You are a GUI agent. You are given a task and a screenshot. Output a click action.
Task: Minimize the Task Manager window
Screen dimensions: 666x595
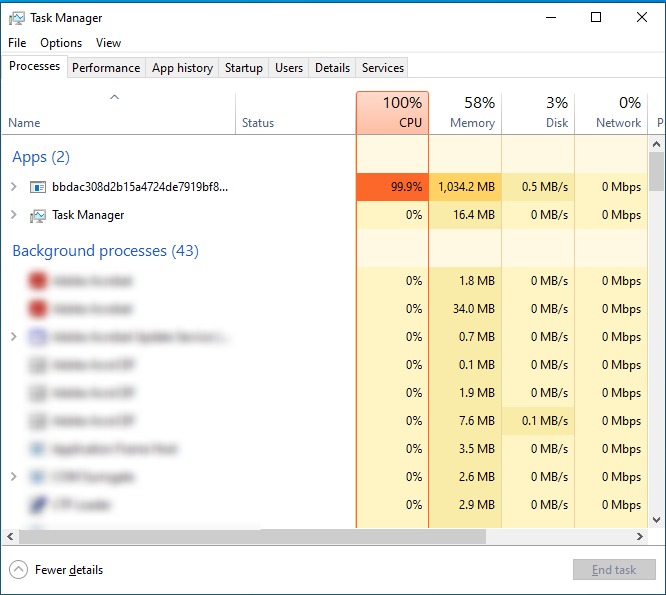pos(551,17)
